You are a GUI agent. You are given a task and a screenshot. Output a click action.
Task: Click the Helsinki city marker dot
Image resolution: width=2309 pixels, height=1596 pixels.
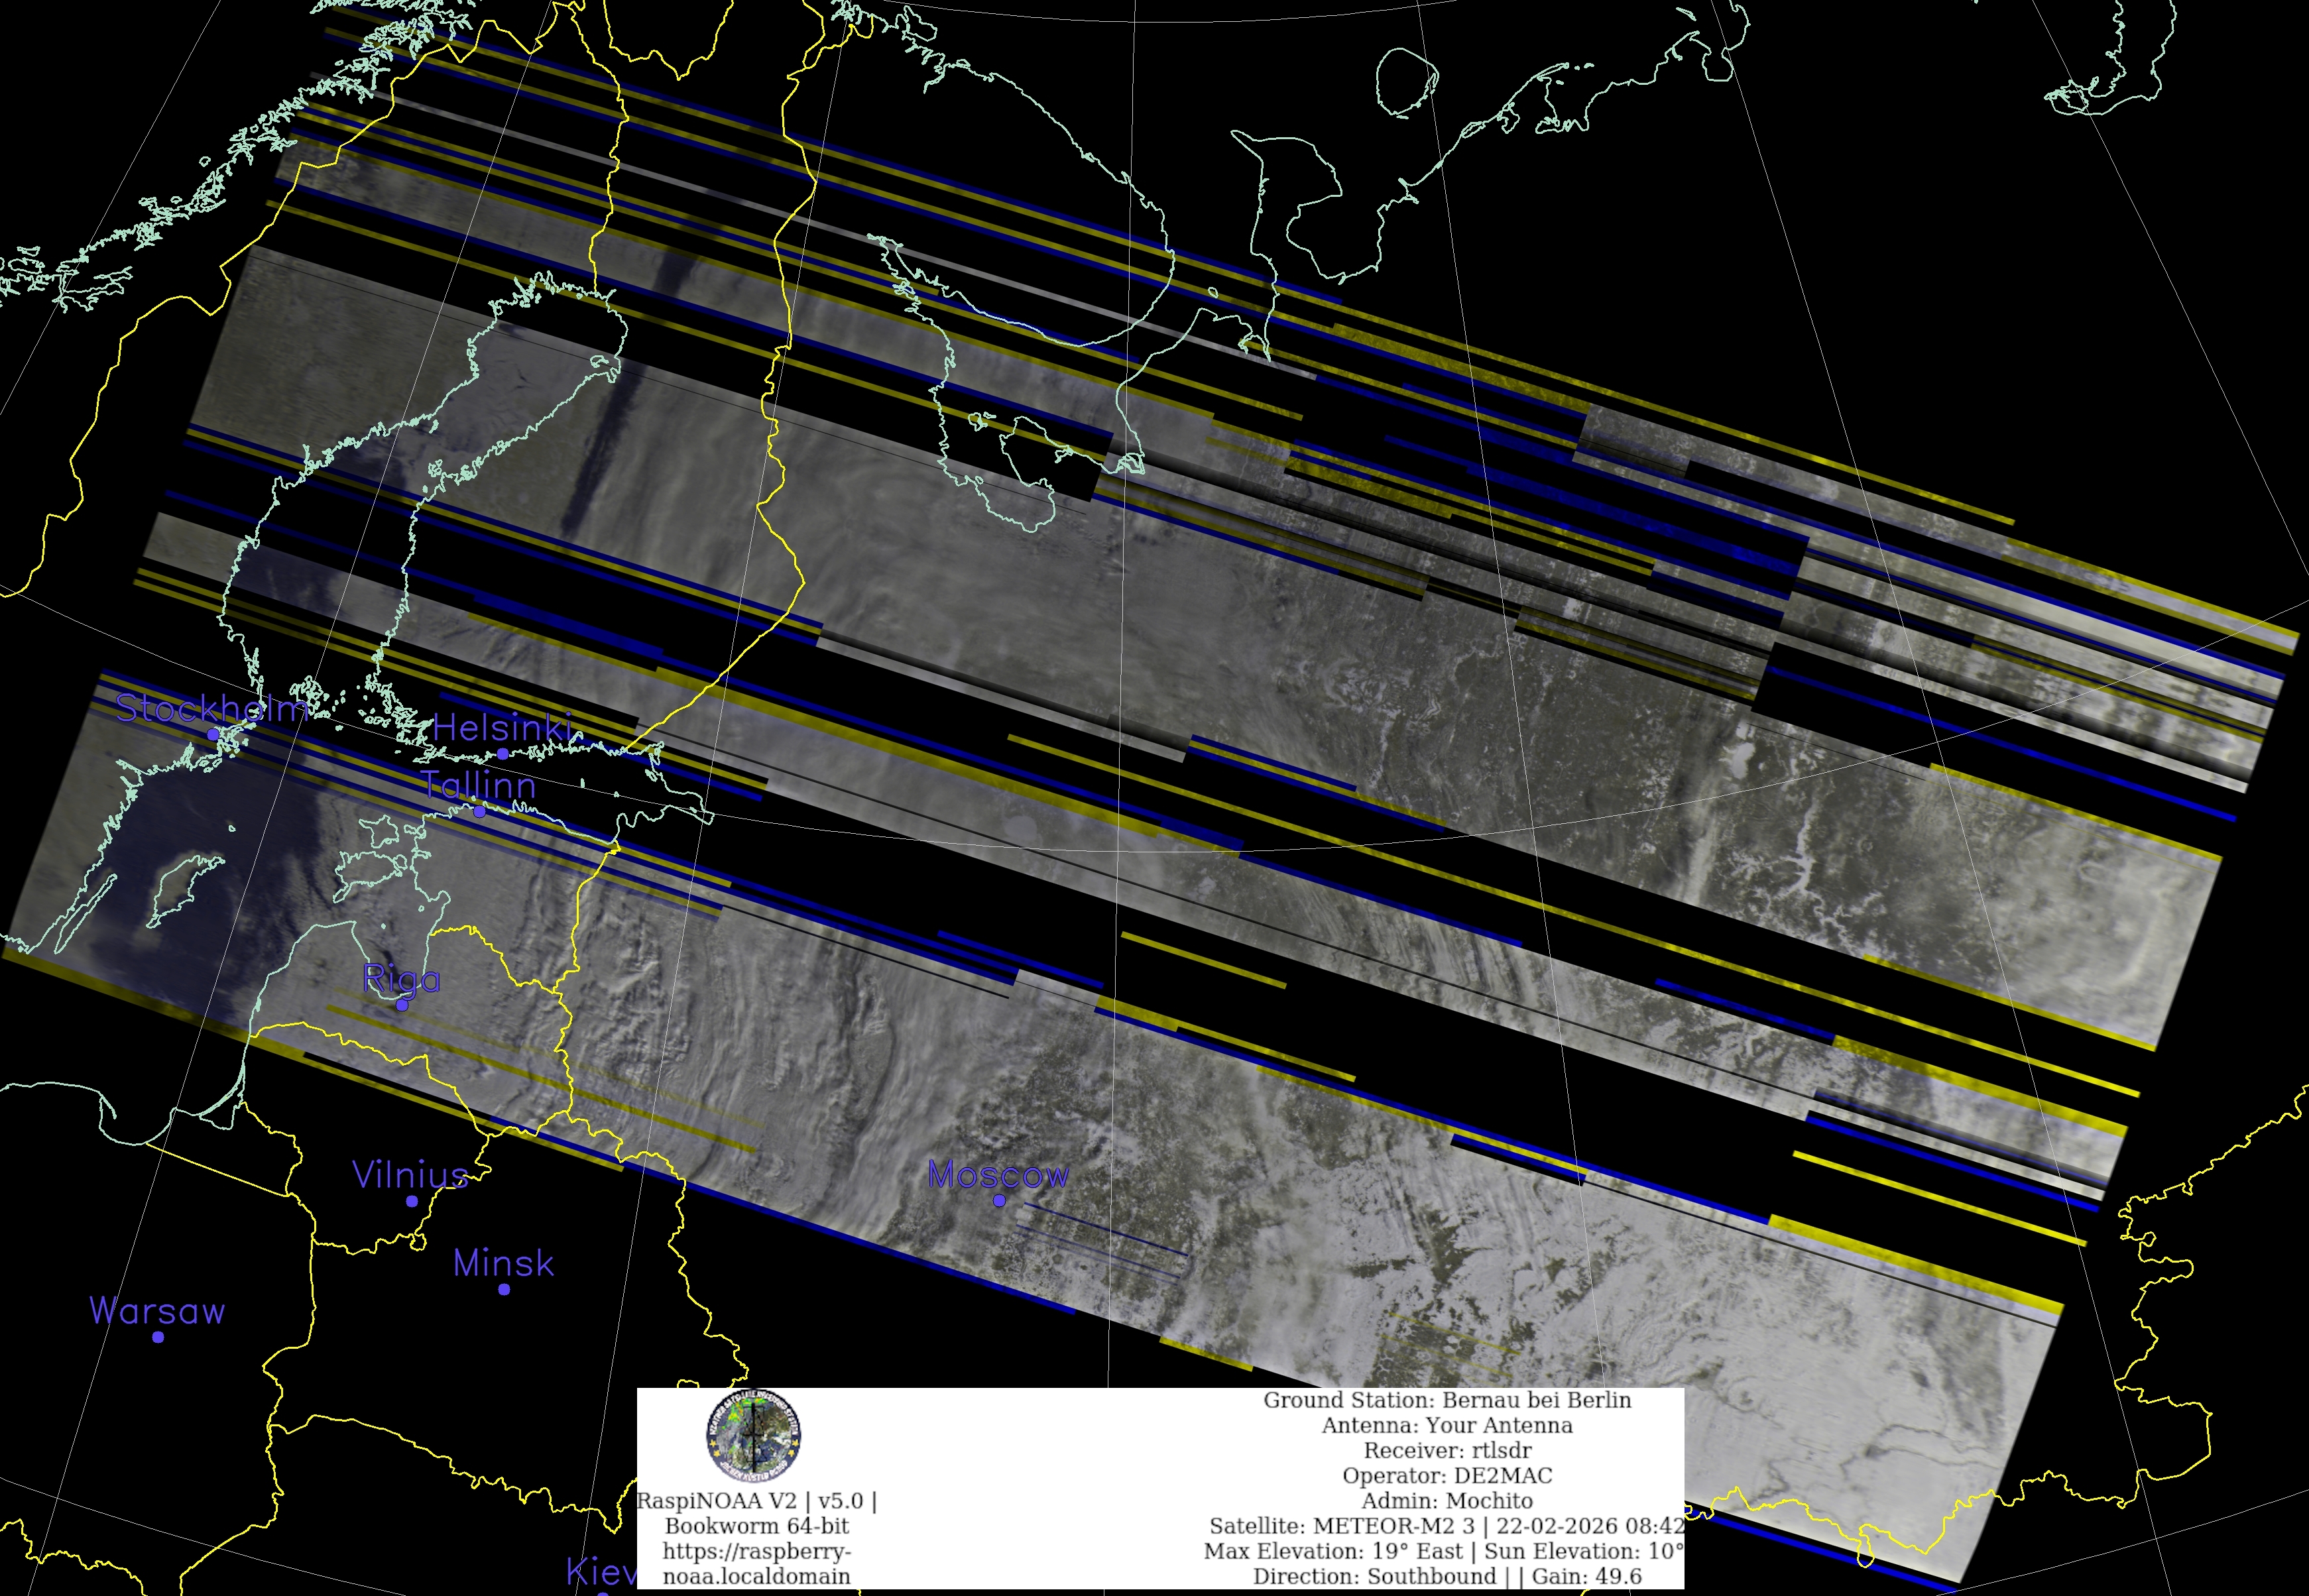503,754
